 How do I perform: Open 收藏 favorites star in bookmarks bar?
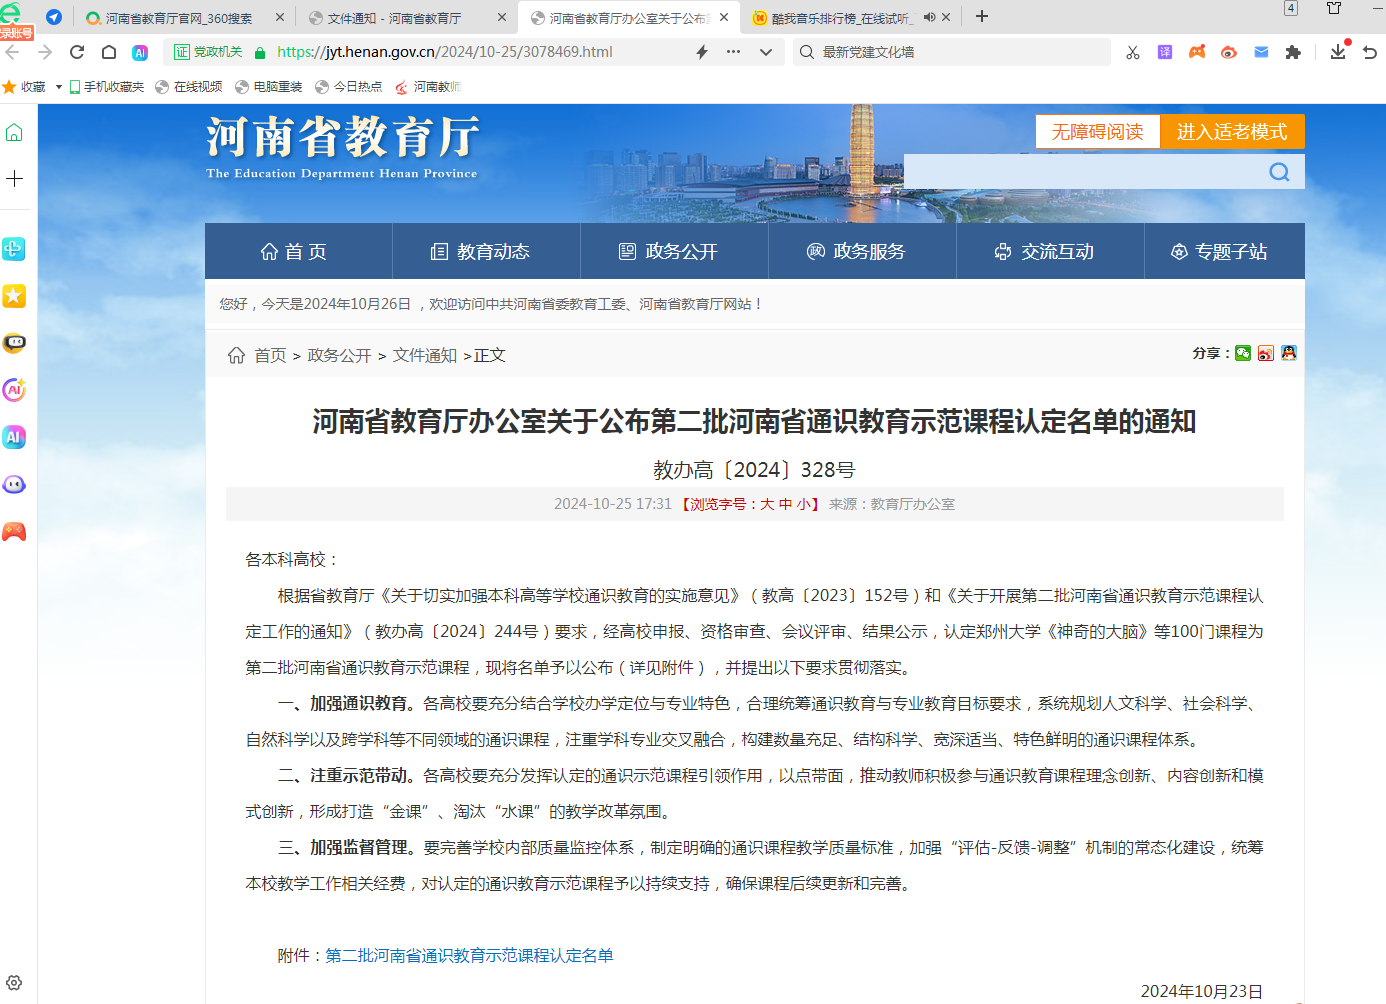click(x=10, y=87)
